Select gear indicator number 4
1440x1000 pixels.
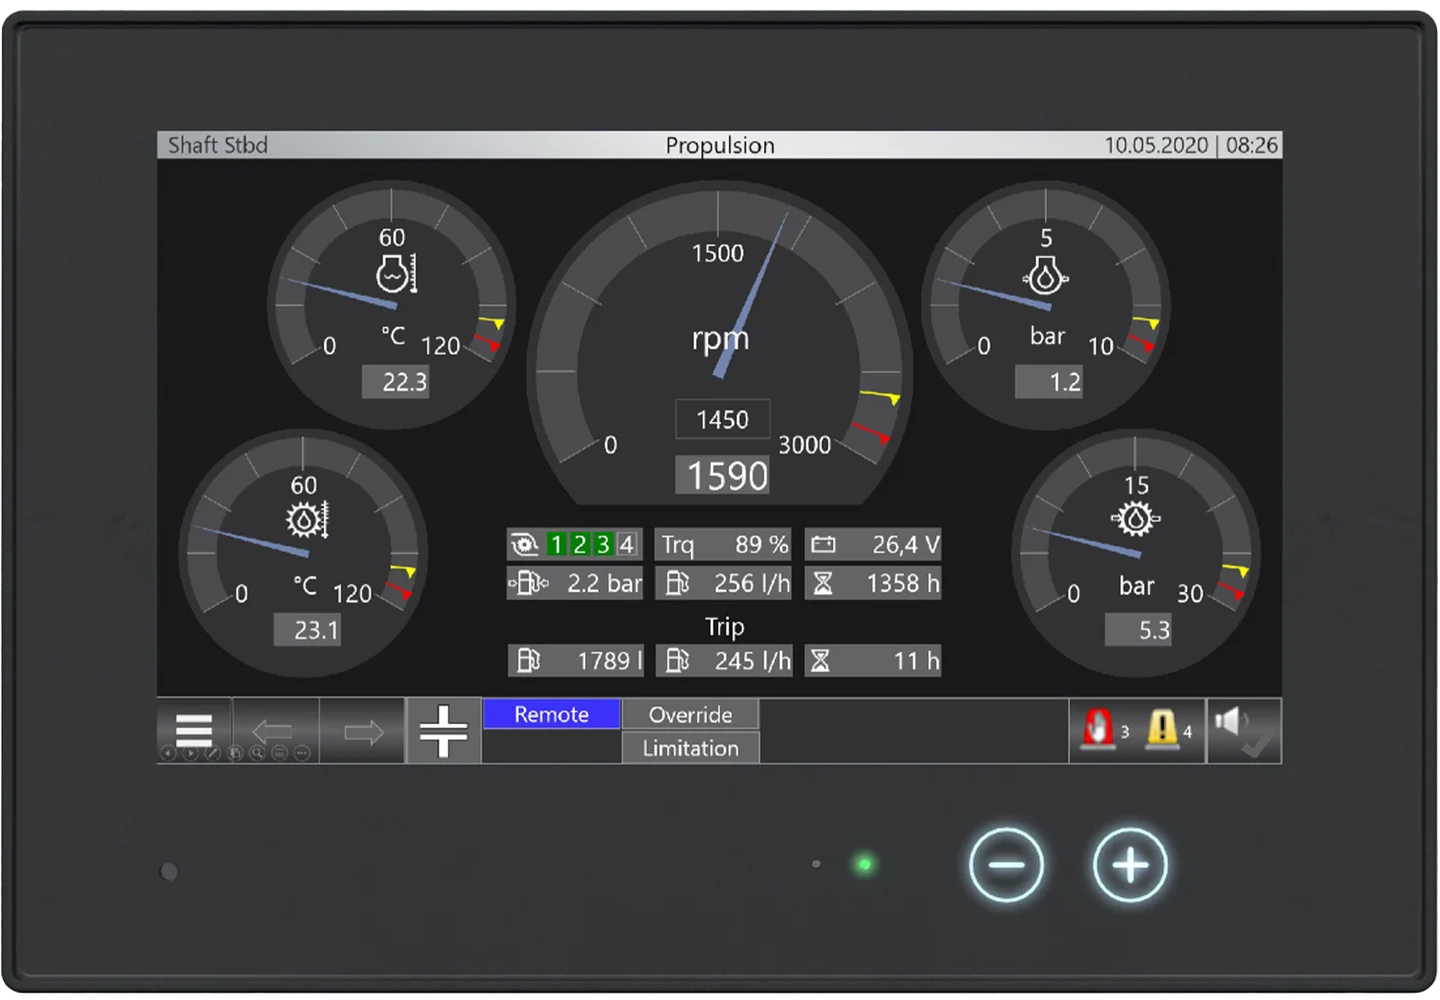point(626,544)
